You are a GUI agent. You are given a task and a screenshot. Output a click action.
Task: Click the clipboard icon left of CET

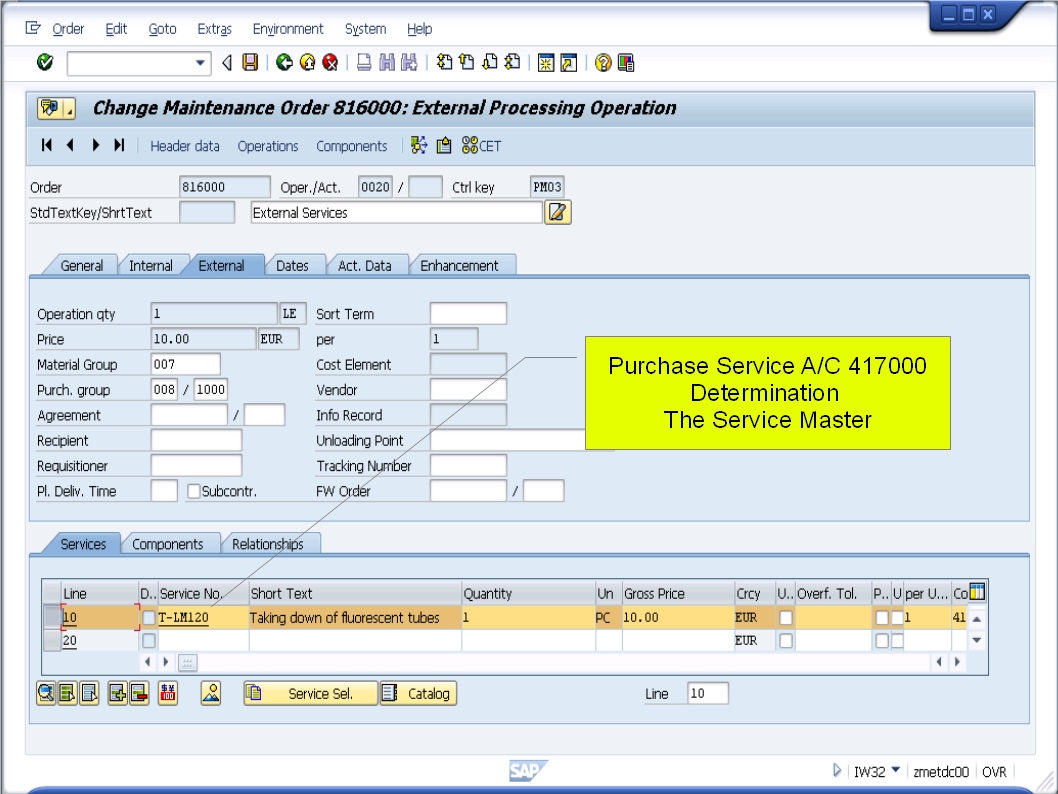click(x=444, y=146)
